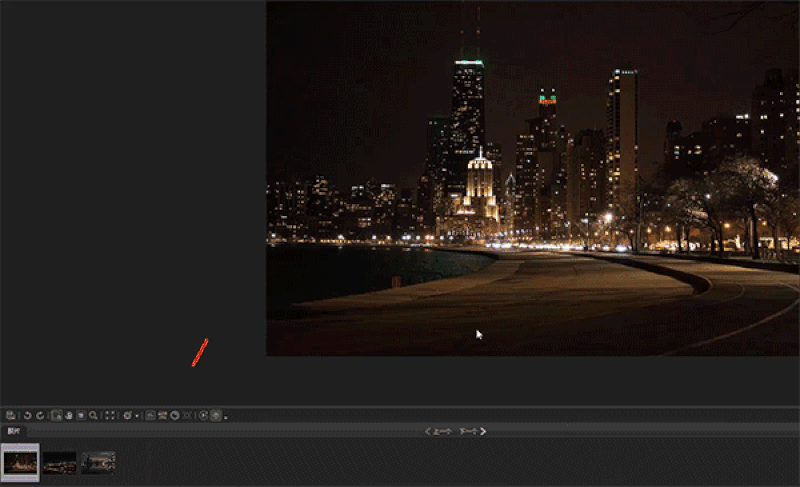Click the round color wheel toolbar icon

tap(174, 415)
